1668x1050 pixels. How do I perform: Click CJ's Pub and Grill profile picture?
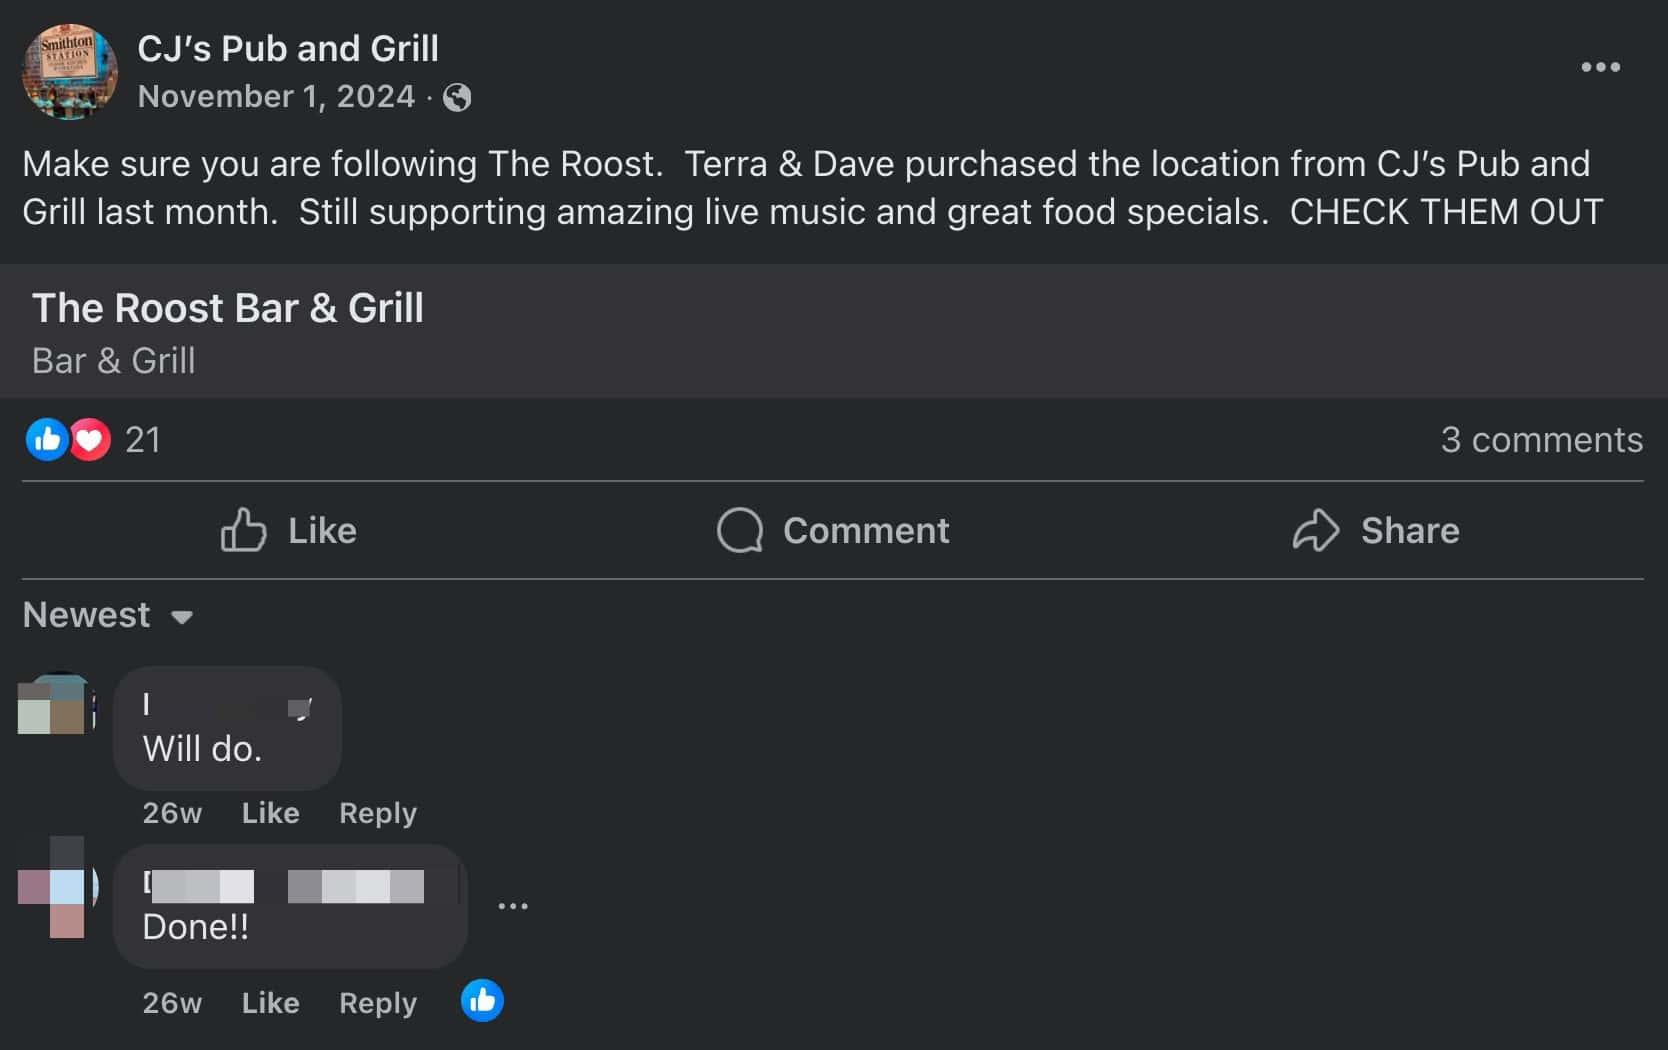69,70
